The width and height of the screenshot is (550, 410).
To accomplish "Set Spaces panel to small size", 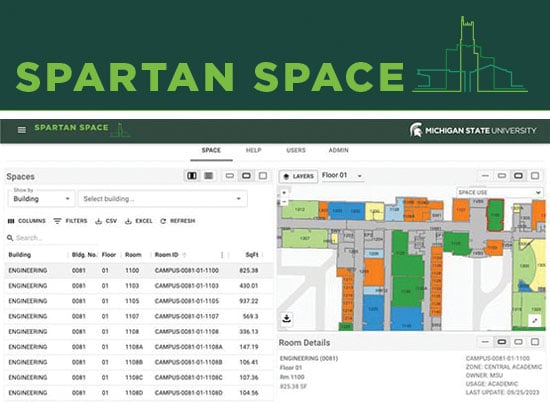I will tap(229, 176).
